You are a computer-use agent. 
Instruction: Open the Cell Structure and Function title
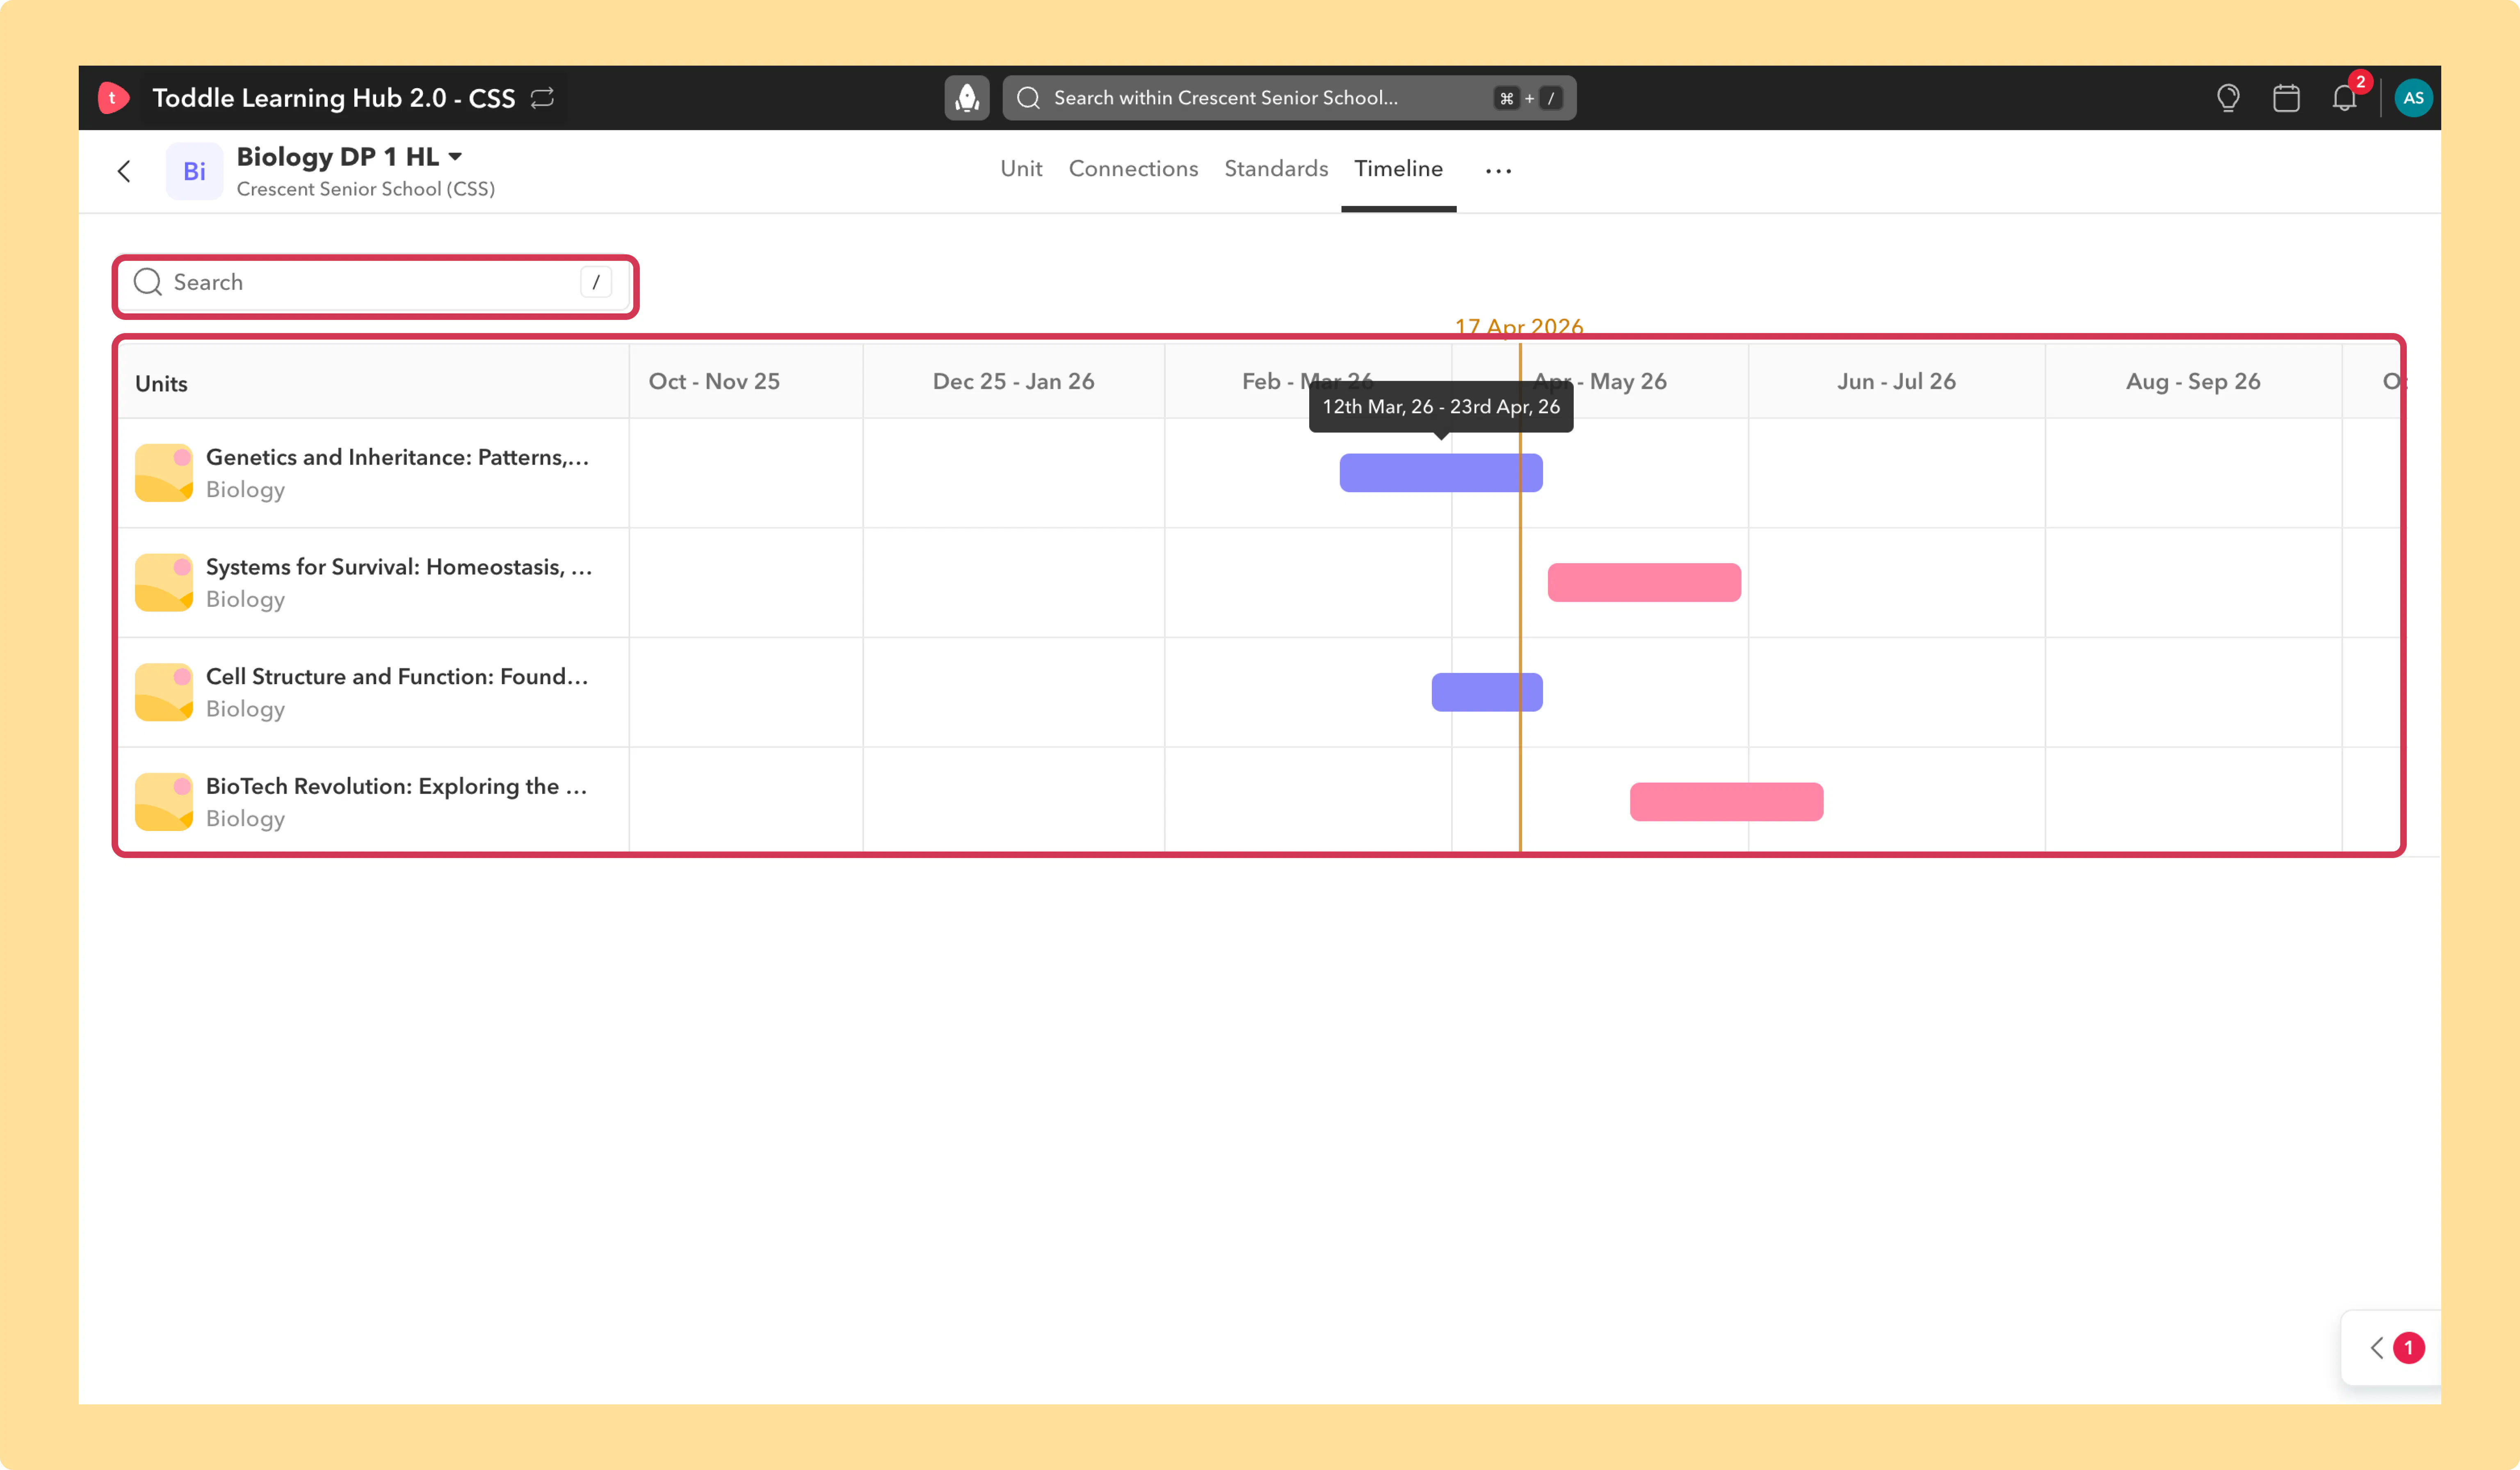pyautogui.click(x=397, y=677)
